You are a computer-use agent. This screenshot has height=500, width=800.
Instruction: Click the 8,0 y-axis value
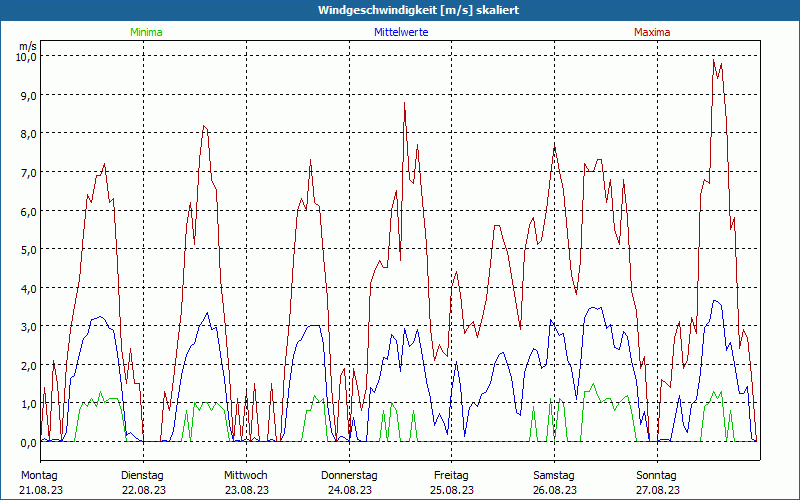point(28,134)
